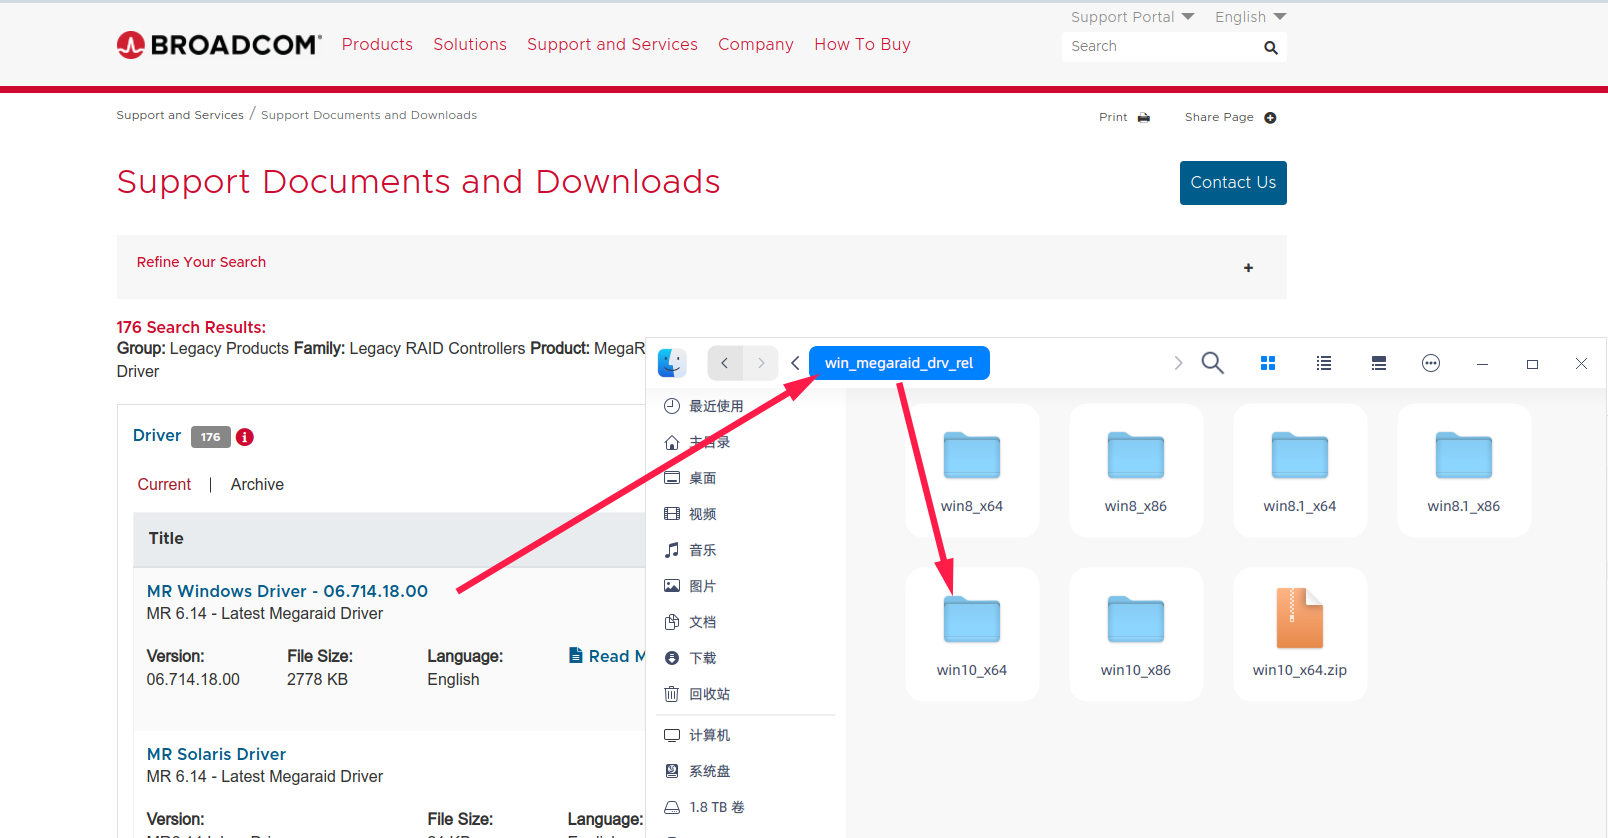This screenshot has width=1608, height=838.
Task: Open the win8.1_x86 folder
Action: point(1464,471)
